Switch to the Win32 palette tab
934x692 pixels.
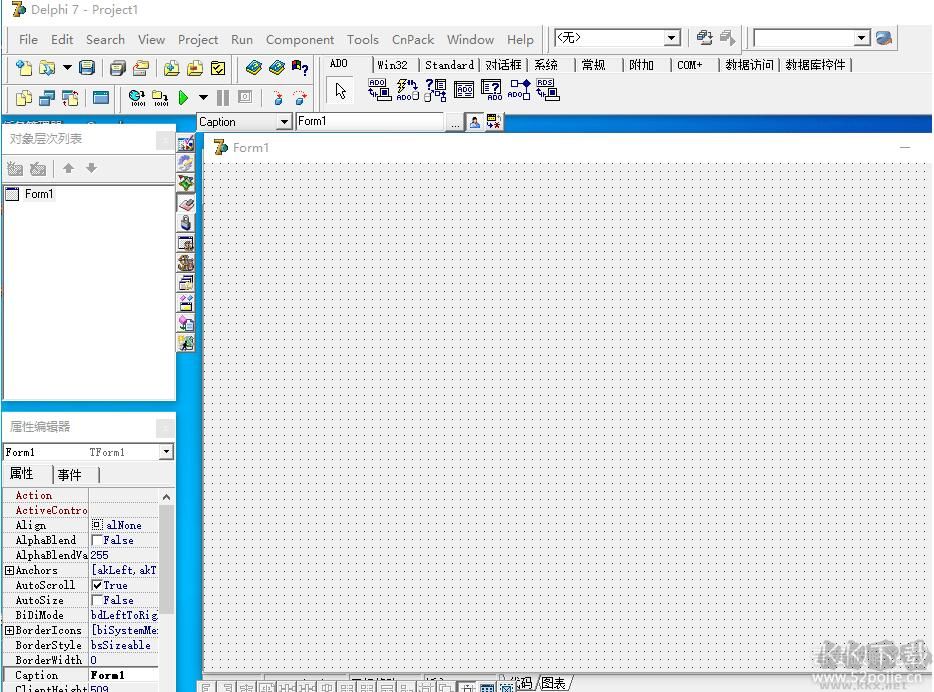[392, 65]
